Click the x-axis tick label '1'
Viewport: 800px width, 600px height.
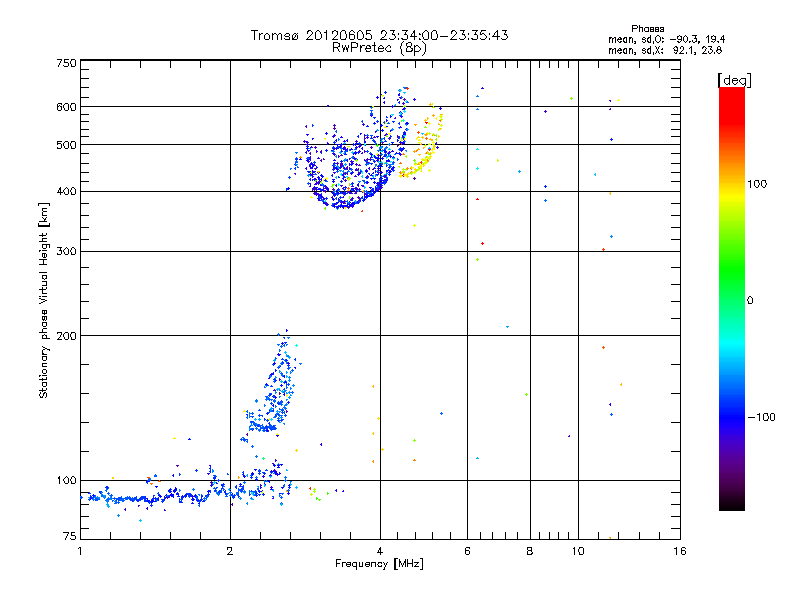pos(80,551)
